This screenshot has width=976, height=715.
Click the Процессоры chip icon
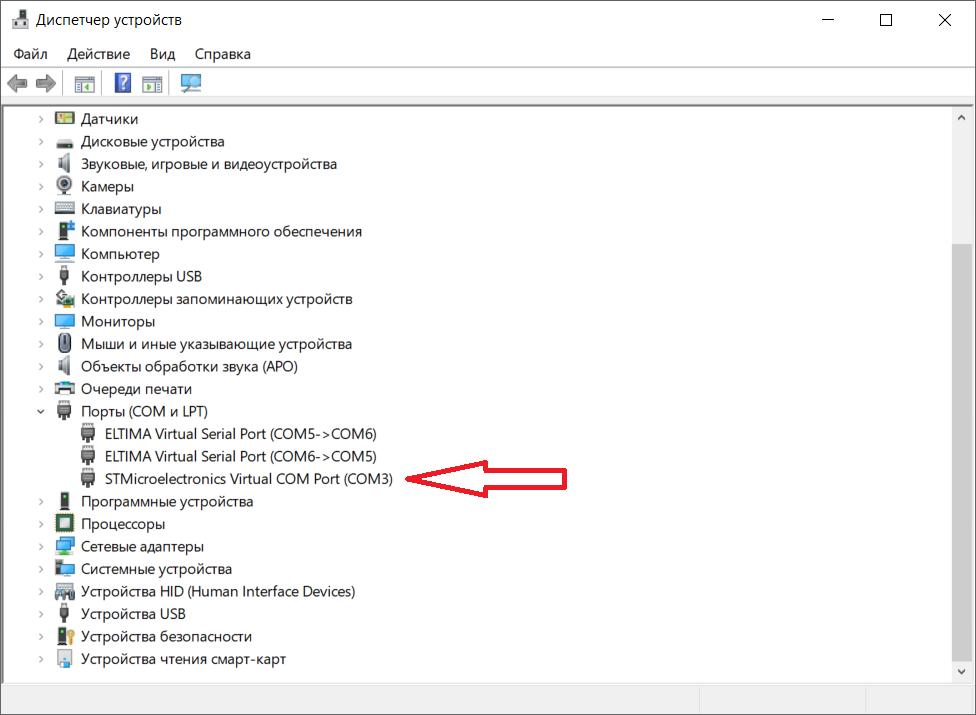64,524
